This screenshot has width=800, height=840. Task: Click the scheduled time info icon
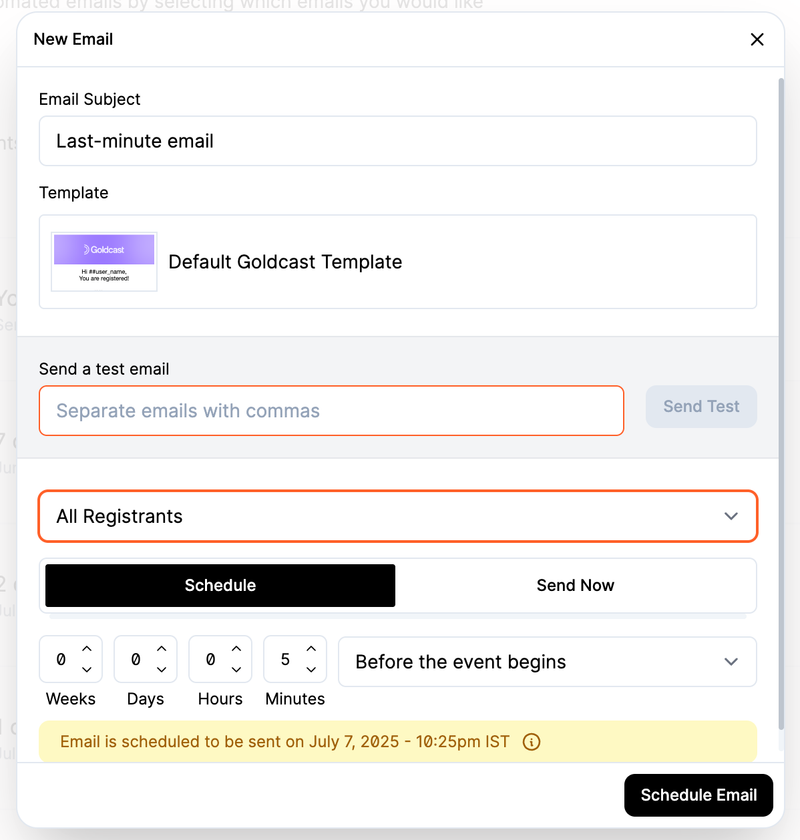point(532,742)
